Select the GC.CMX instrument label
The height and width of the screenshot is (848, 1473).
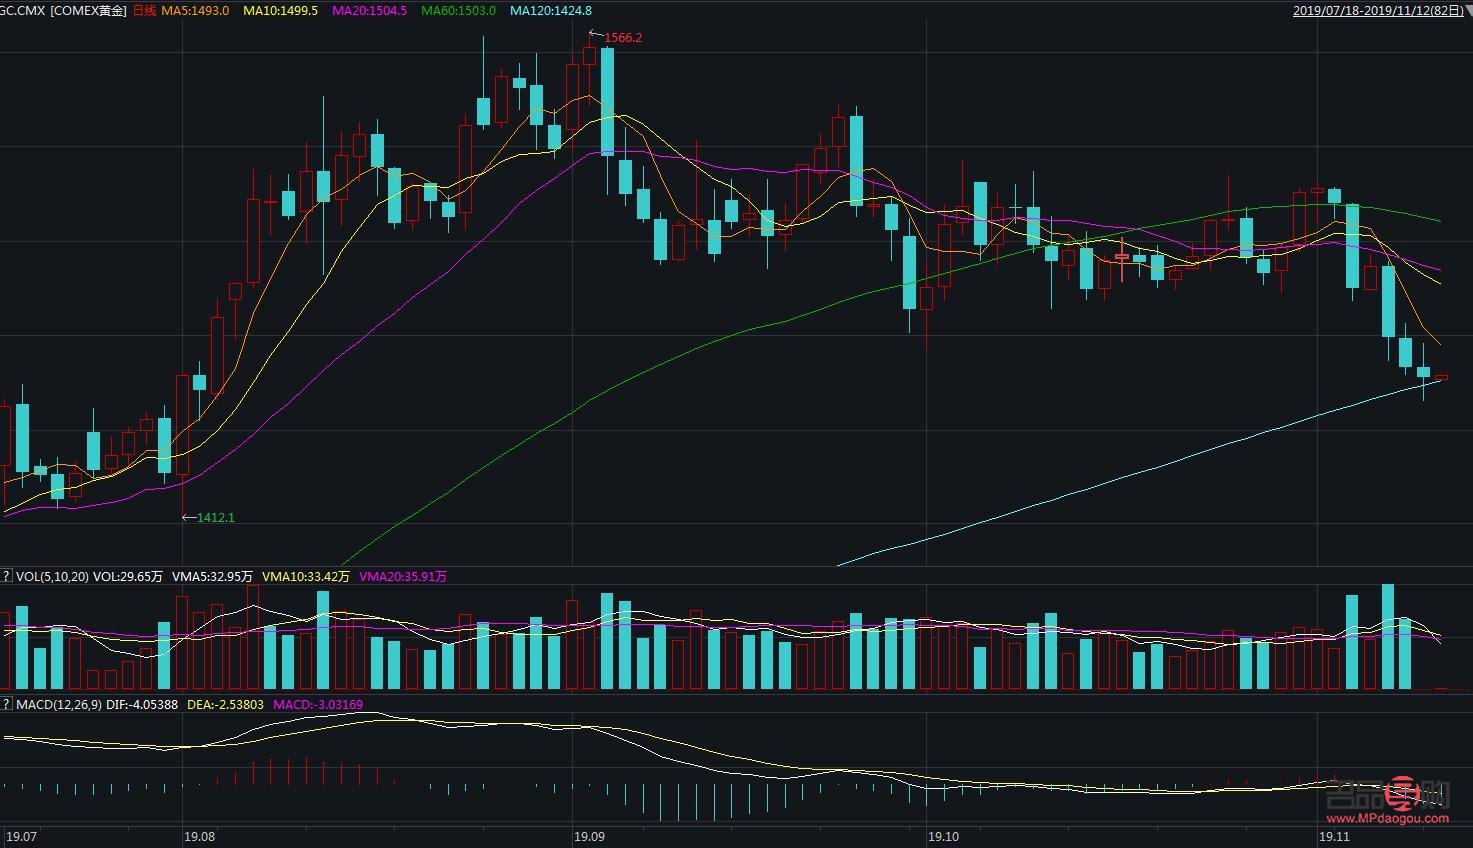pos(22,11)
